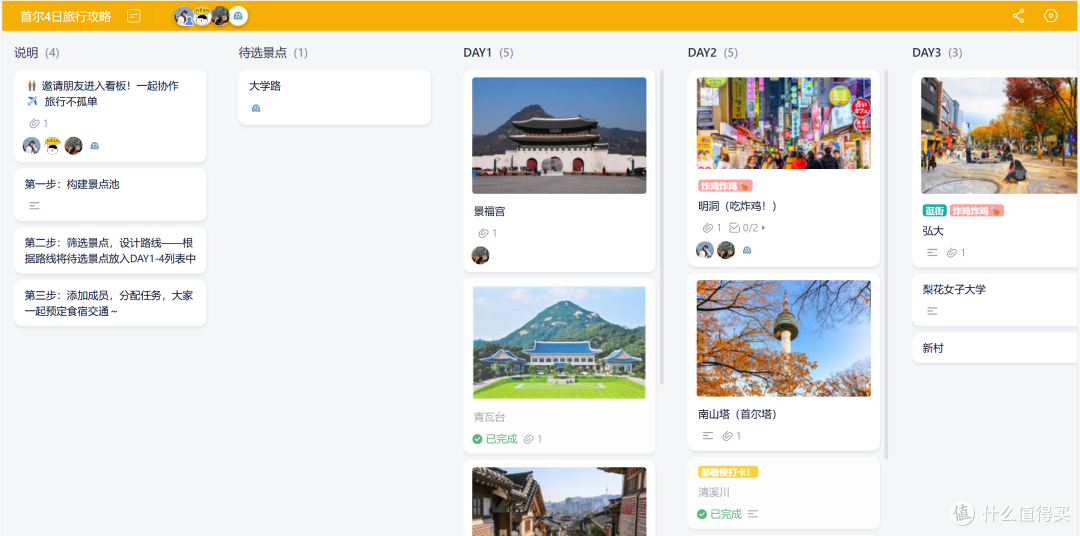
Task: Click the 弘大 card title
Action: click(x=933, y=231)
